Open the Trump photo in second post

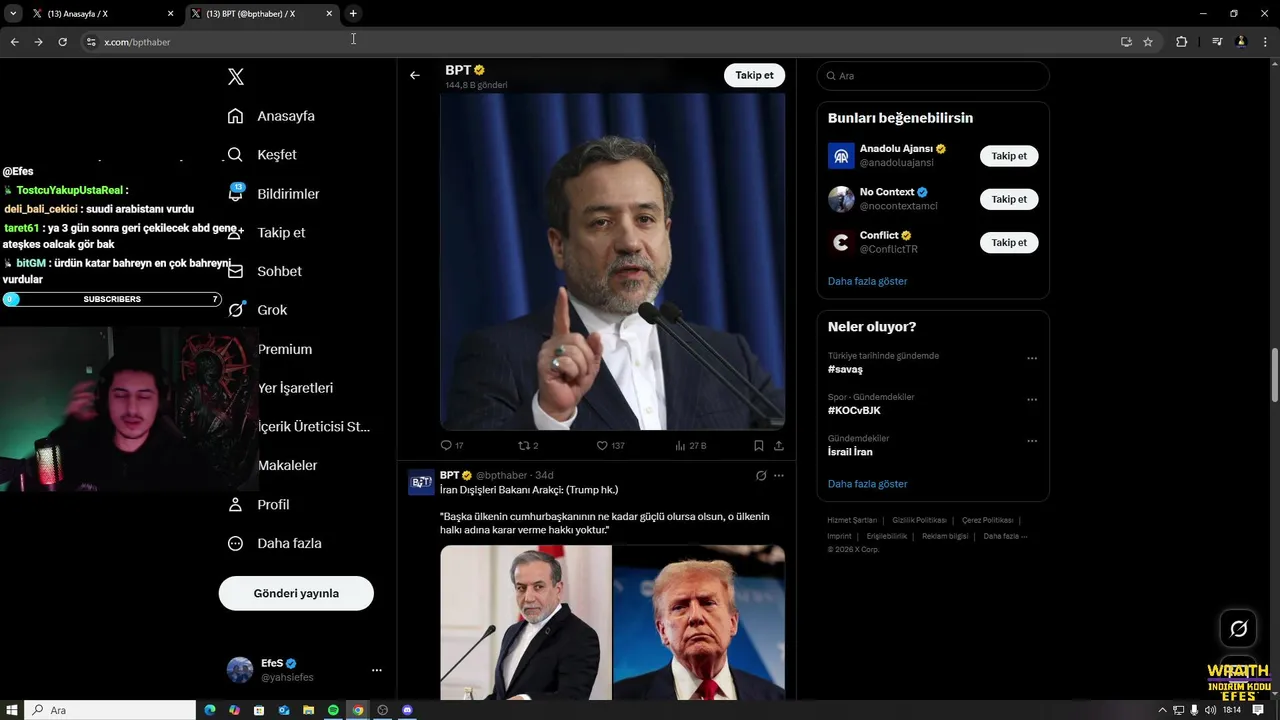point(699,622)
